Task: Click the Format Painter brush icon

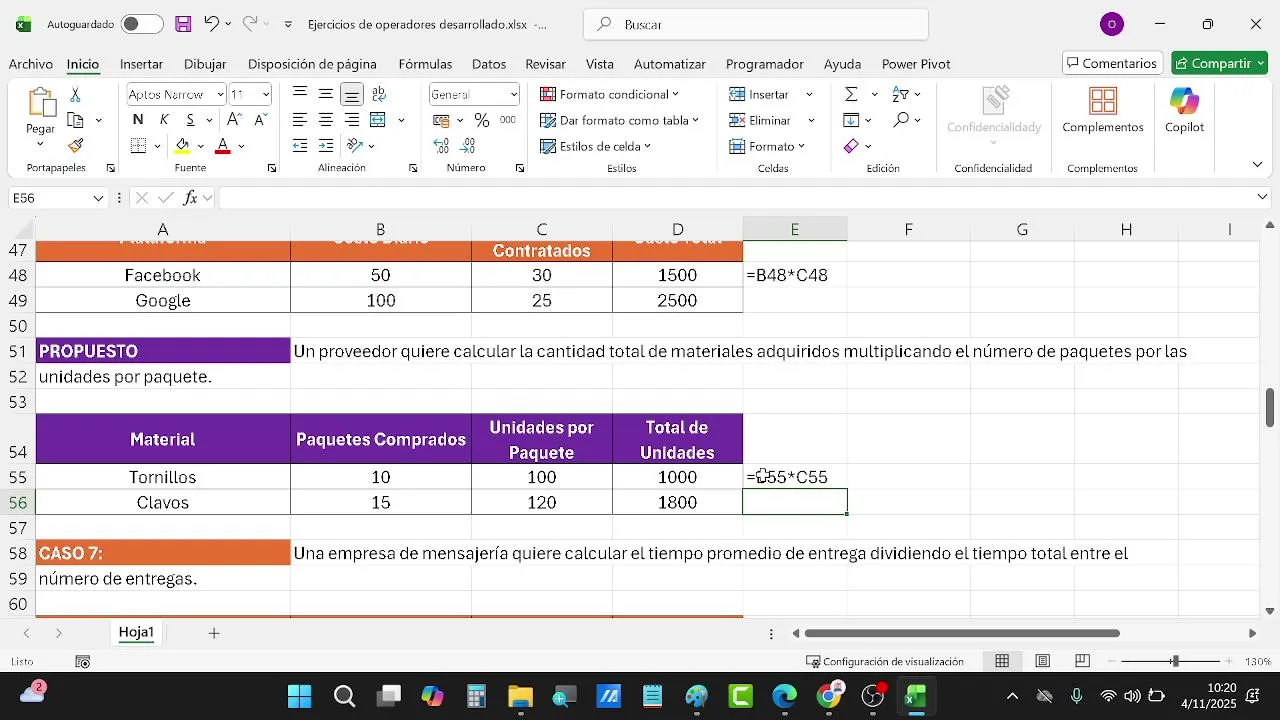Action: coord(75,146)
